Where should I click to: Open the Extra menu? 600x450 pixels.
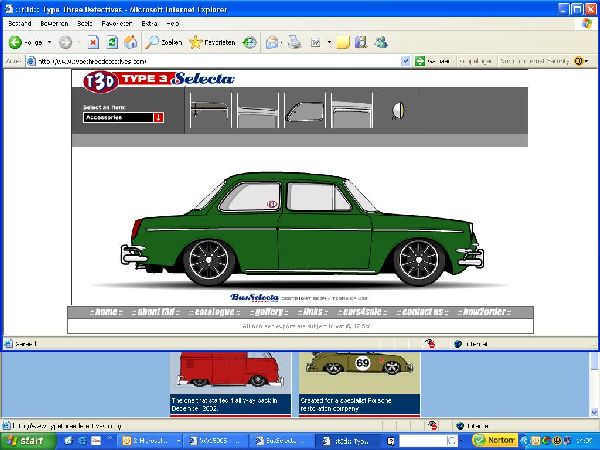tap(149, 22)
